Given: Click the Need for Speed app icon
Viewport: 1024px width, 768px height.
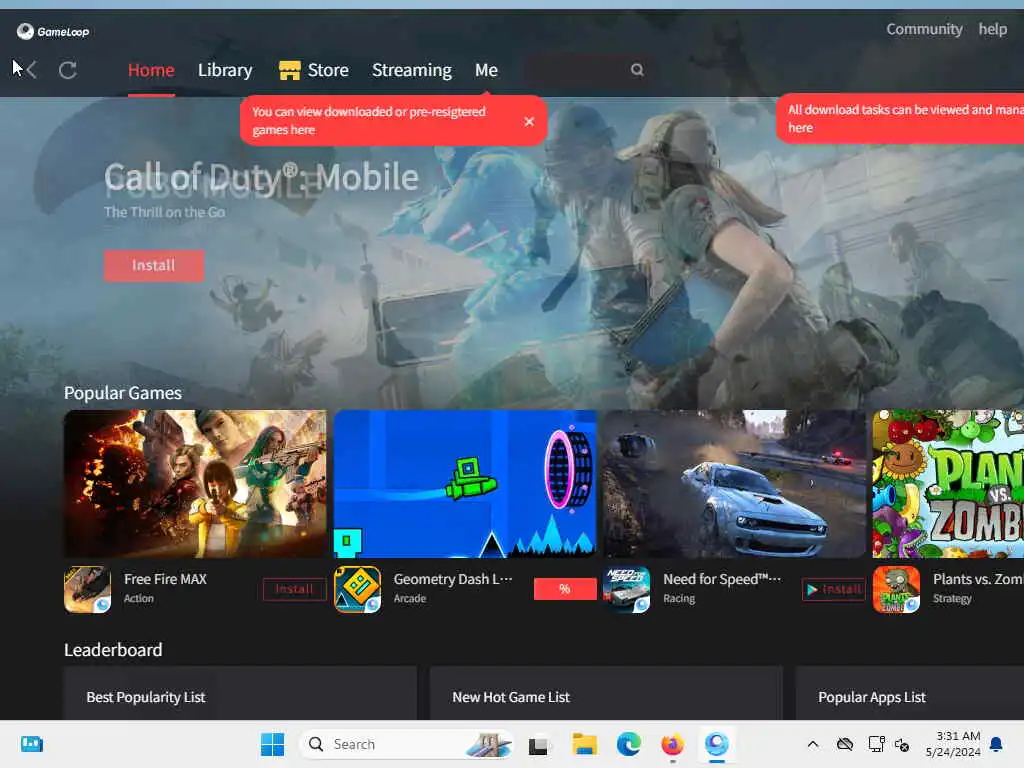Looking at the screenshot, I should [627, 589].
